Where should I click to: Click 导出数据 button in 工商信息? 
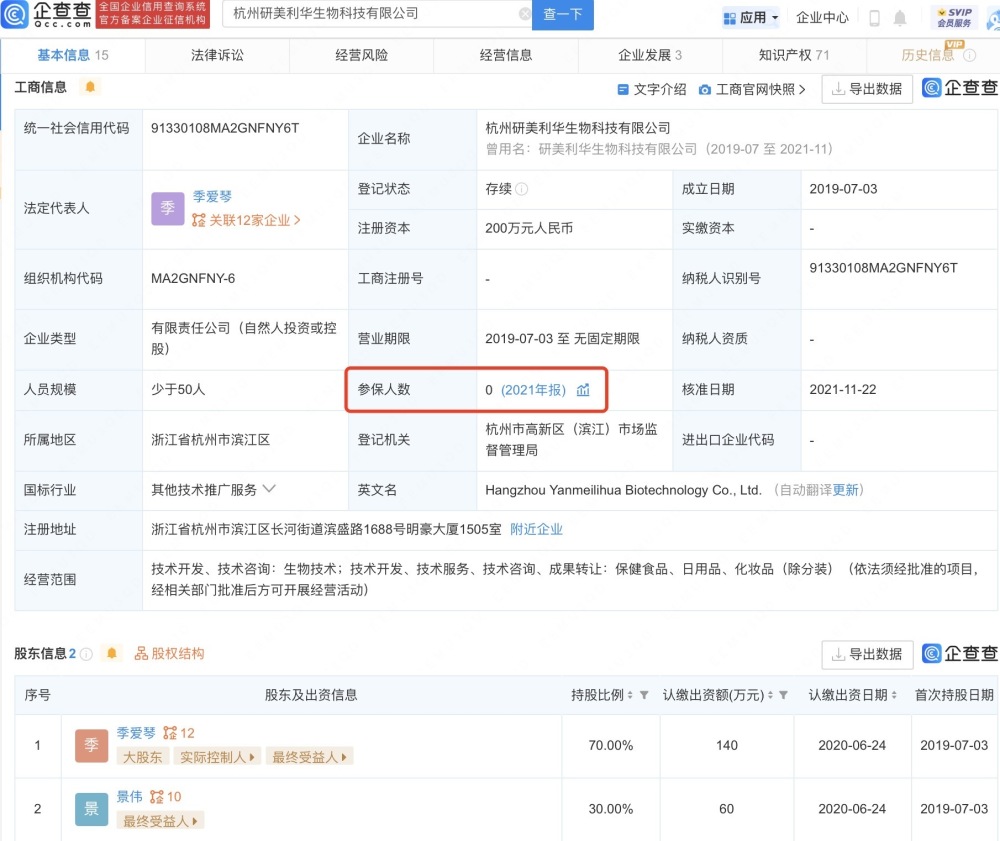(x=867, y=89)
